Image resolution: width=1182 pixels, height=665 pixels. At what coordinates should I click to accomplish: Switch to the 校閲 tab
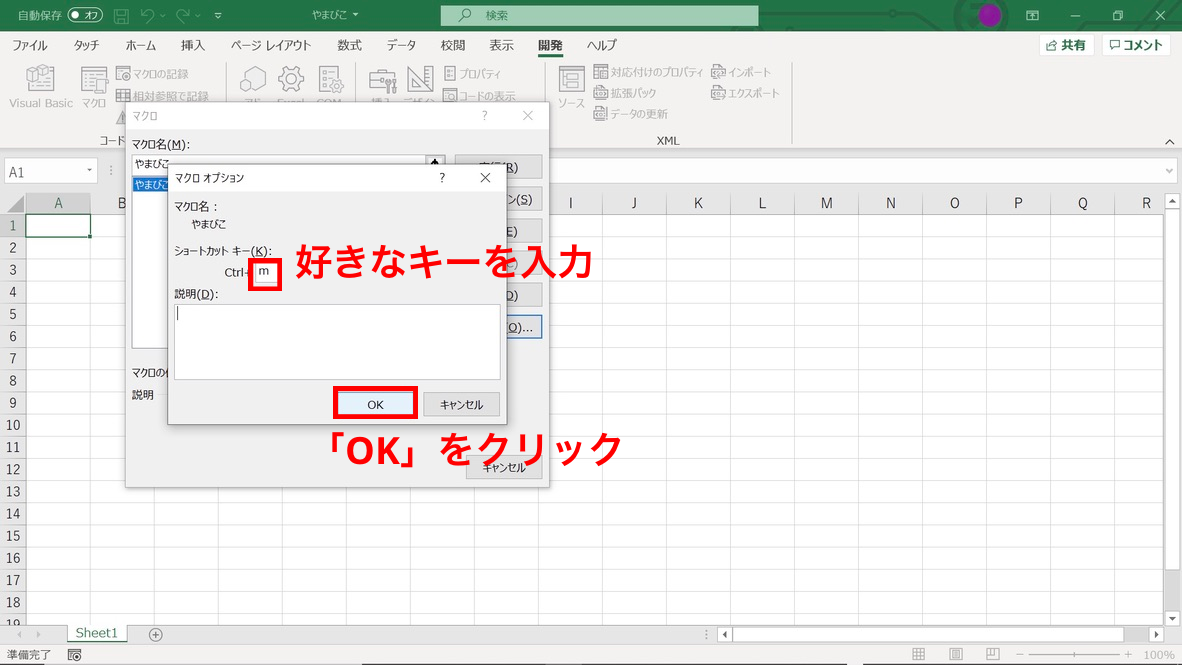452,45
